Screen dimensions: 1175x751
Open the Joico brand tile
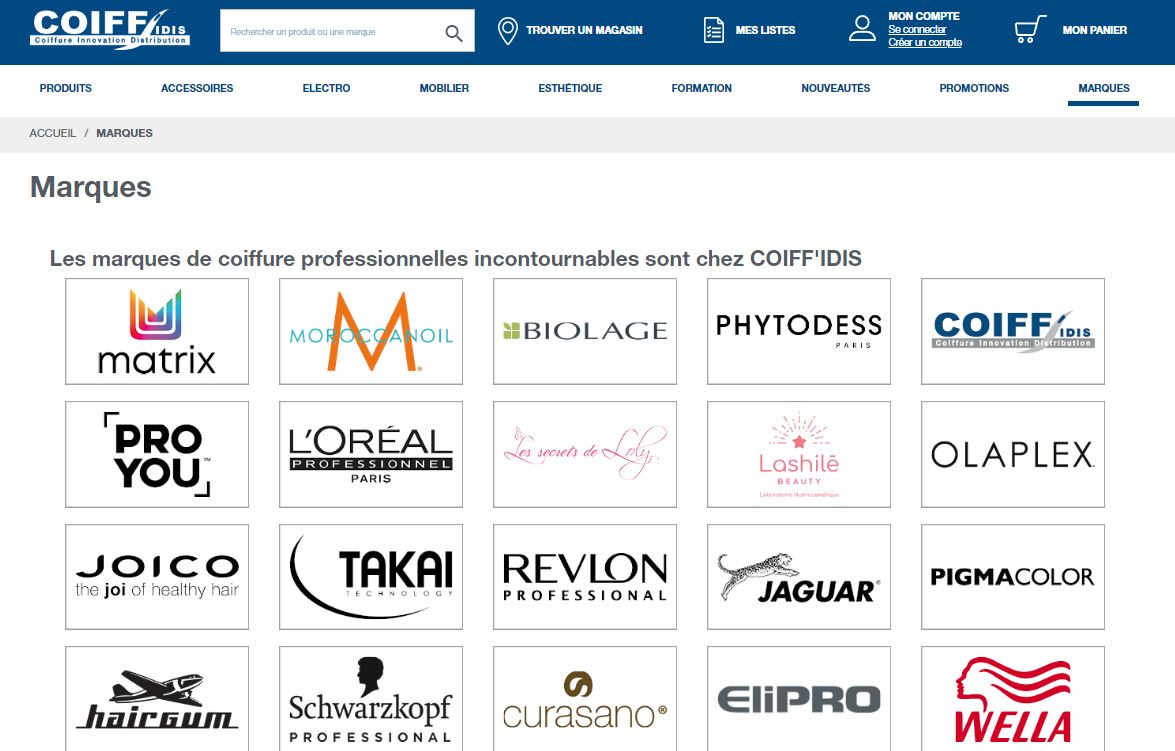pyautogui.click(x=157, y=577)
